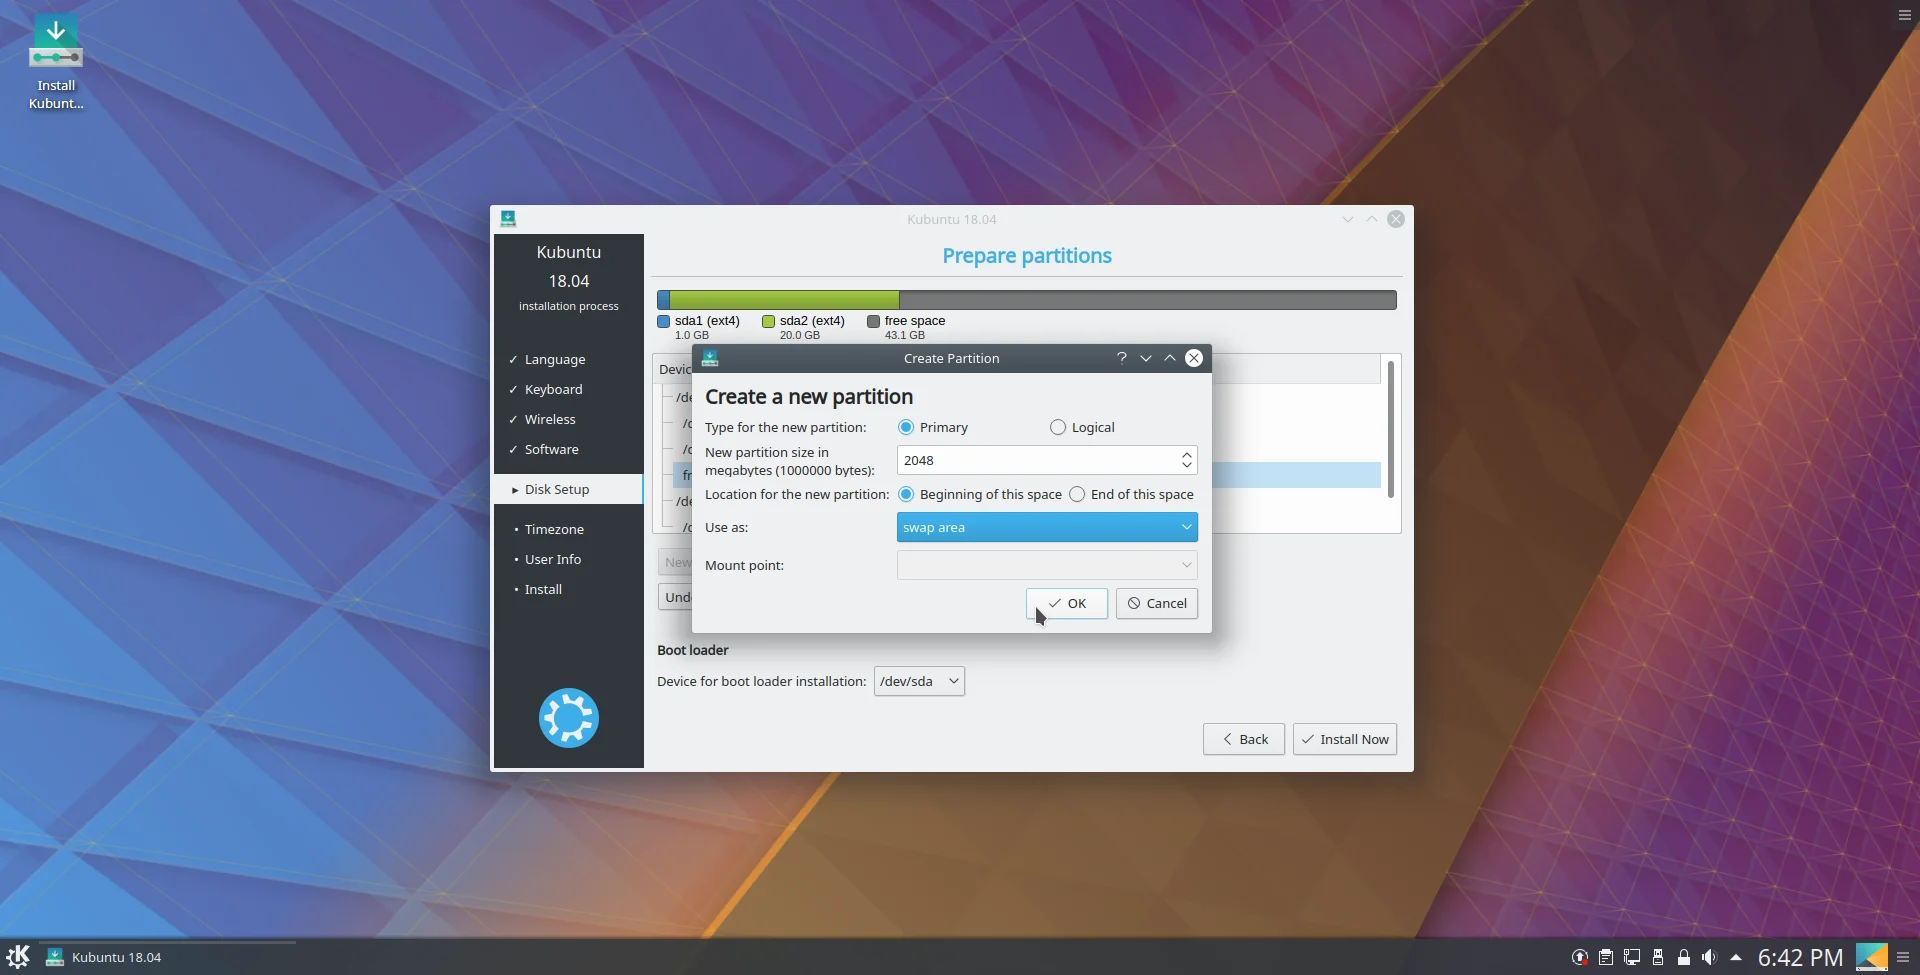The image size is (1920, 975).
Task: Click the 'sda2 (ext4)' legend label
Action: (812, 321)
